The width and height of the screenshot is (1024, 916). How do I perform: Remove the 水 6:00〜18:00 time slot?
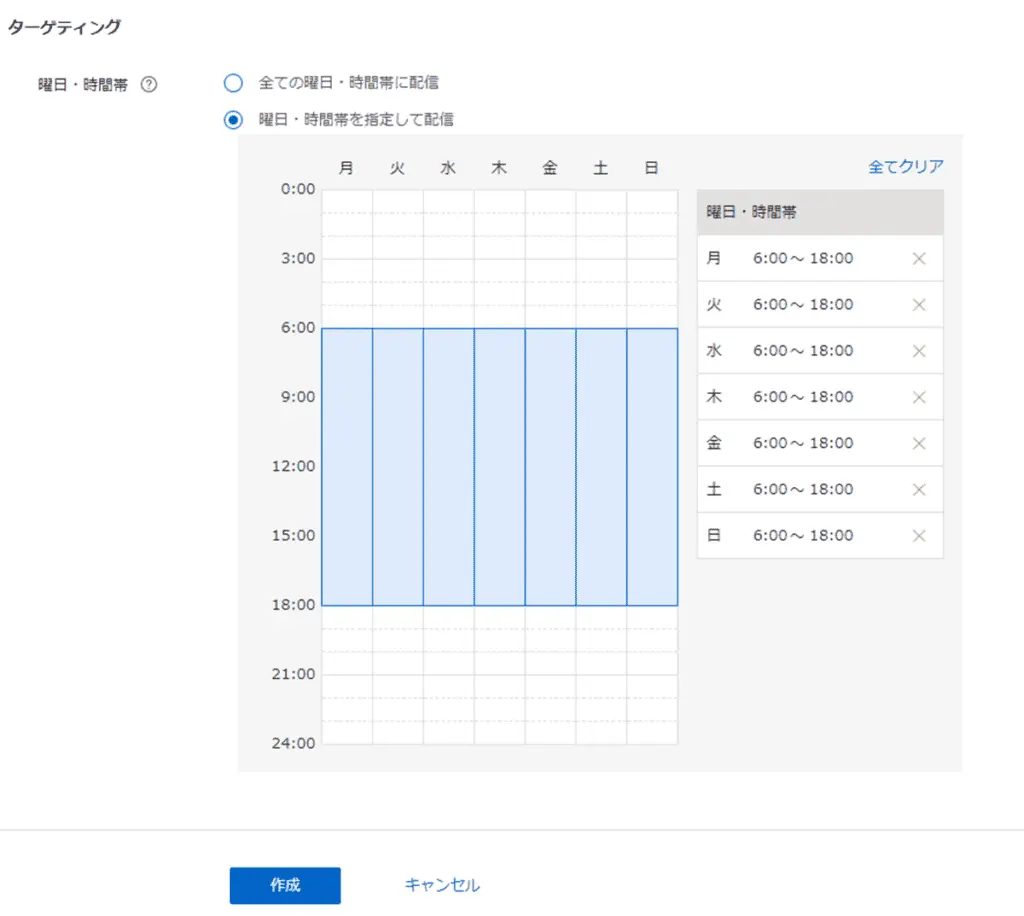tap(919, 350)
